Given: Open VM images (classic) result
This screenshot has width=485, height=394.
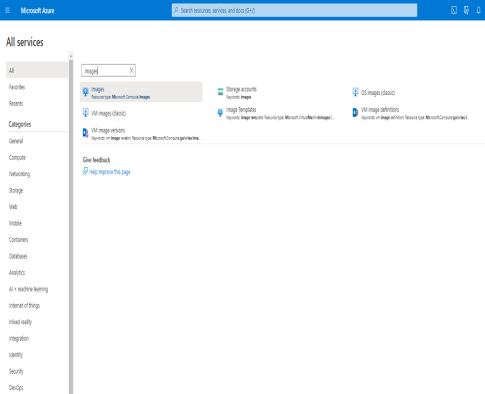Looking at the screenshot, I should pos(109,113).
